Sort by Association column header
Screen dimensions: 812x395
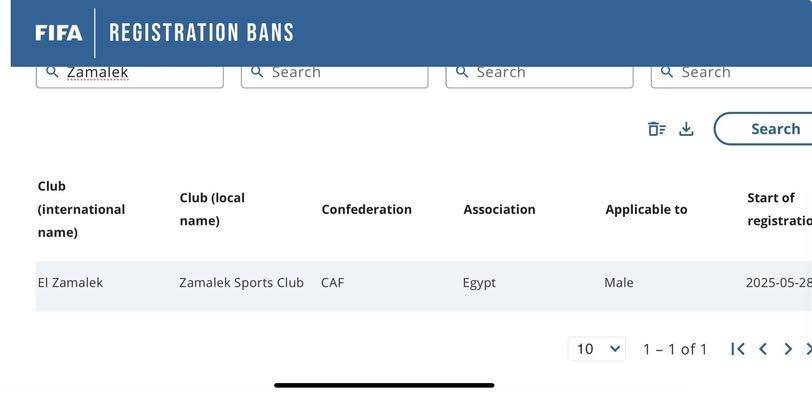(499, 210)
